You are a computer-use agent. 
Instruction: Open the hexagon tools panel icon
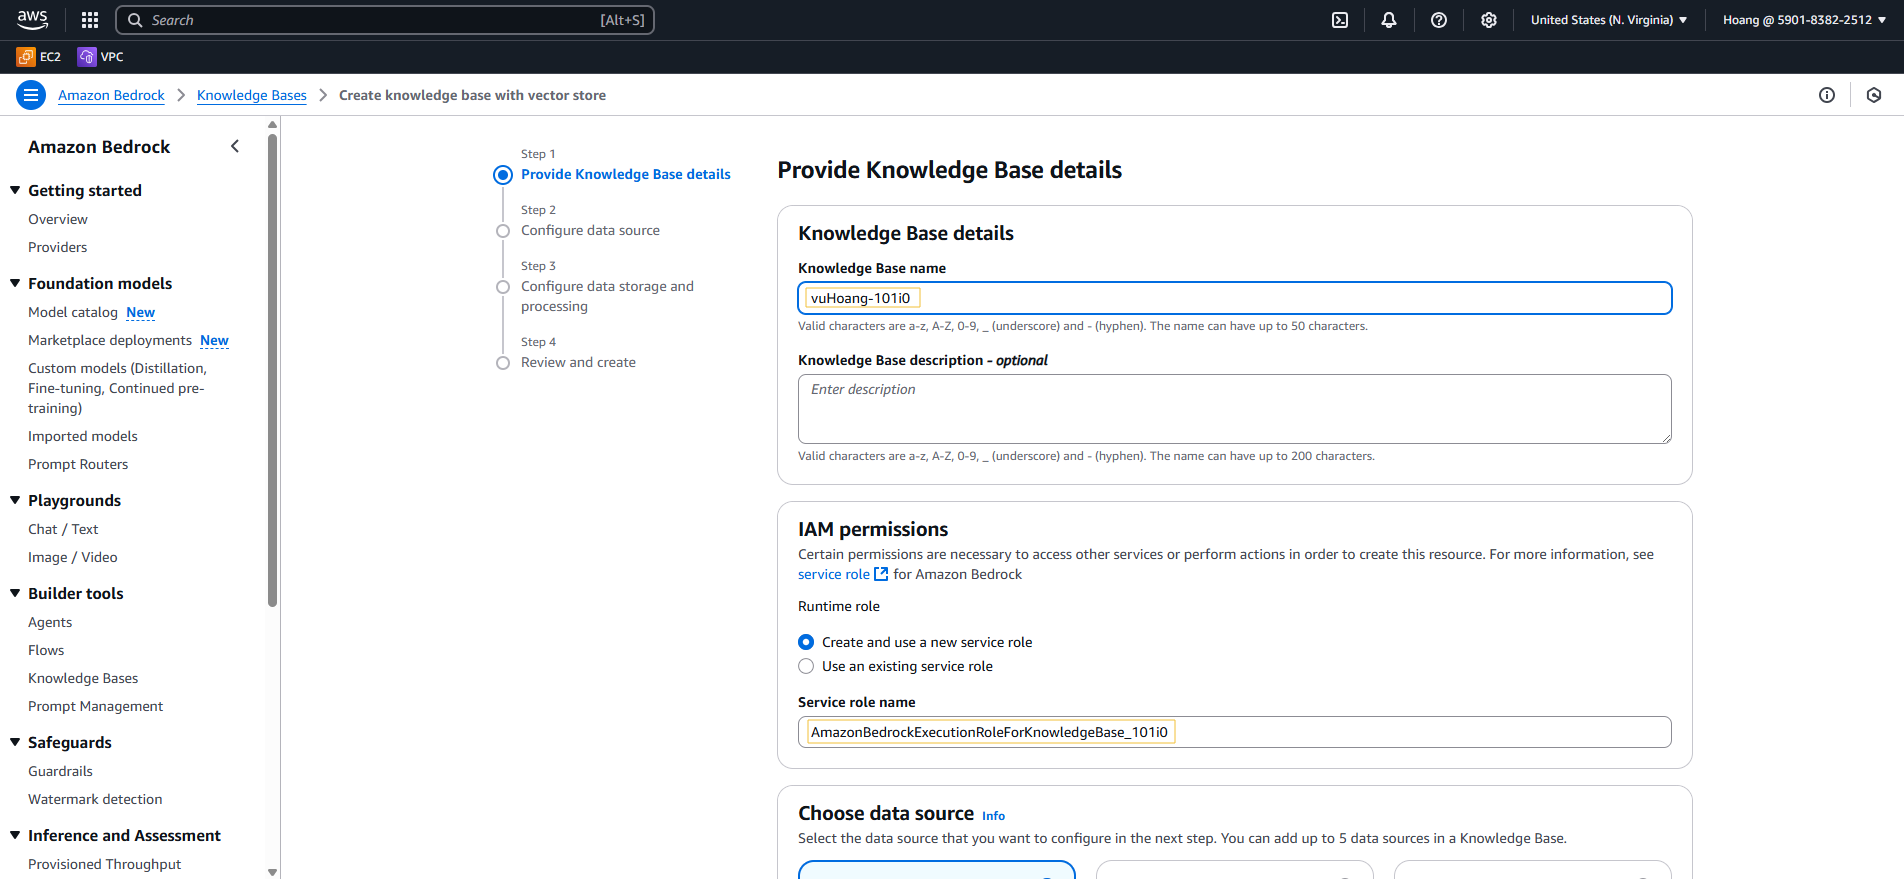coord(1874,95)
